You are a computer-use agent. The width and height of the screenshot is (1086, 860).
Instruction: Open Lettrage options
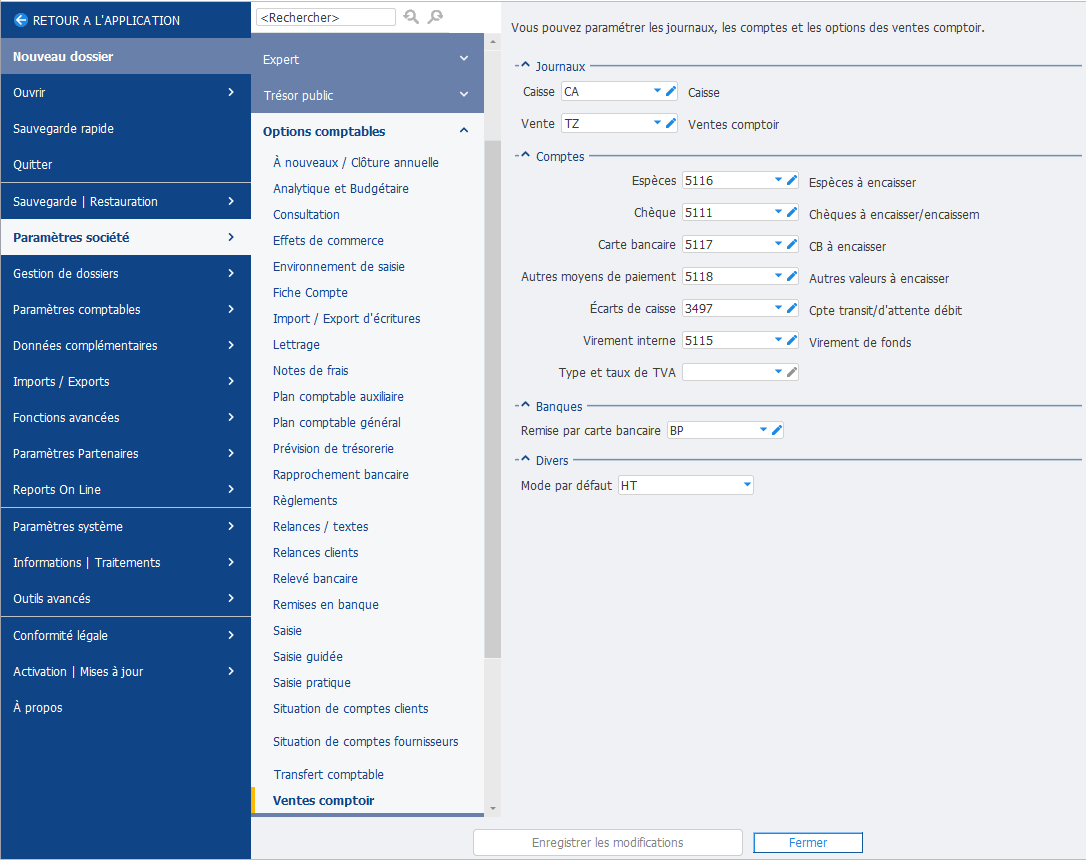296,344
